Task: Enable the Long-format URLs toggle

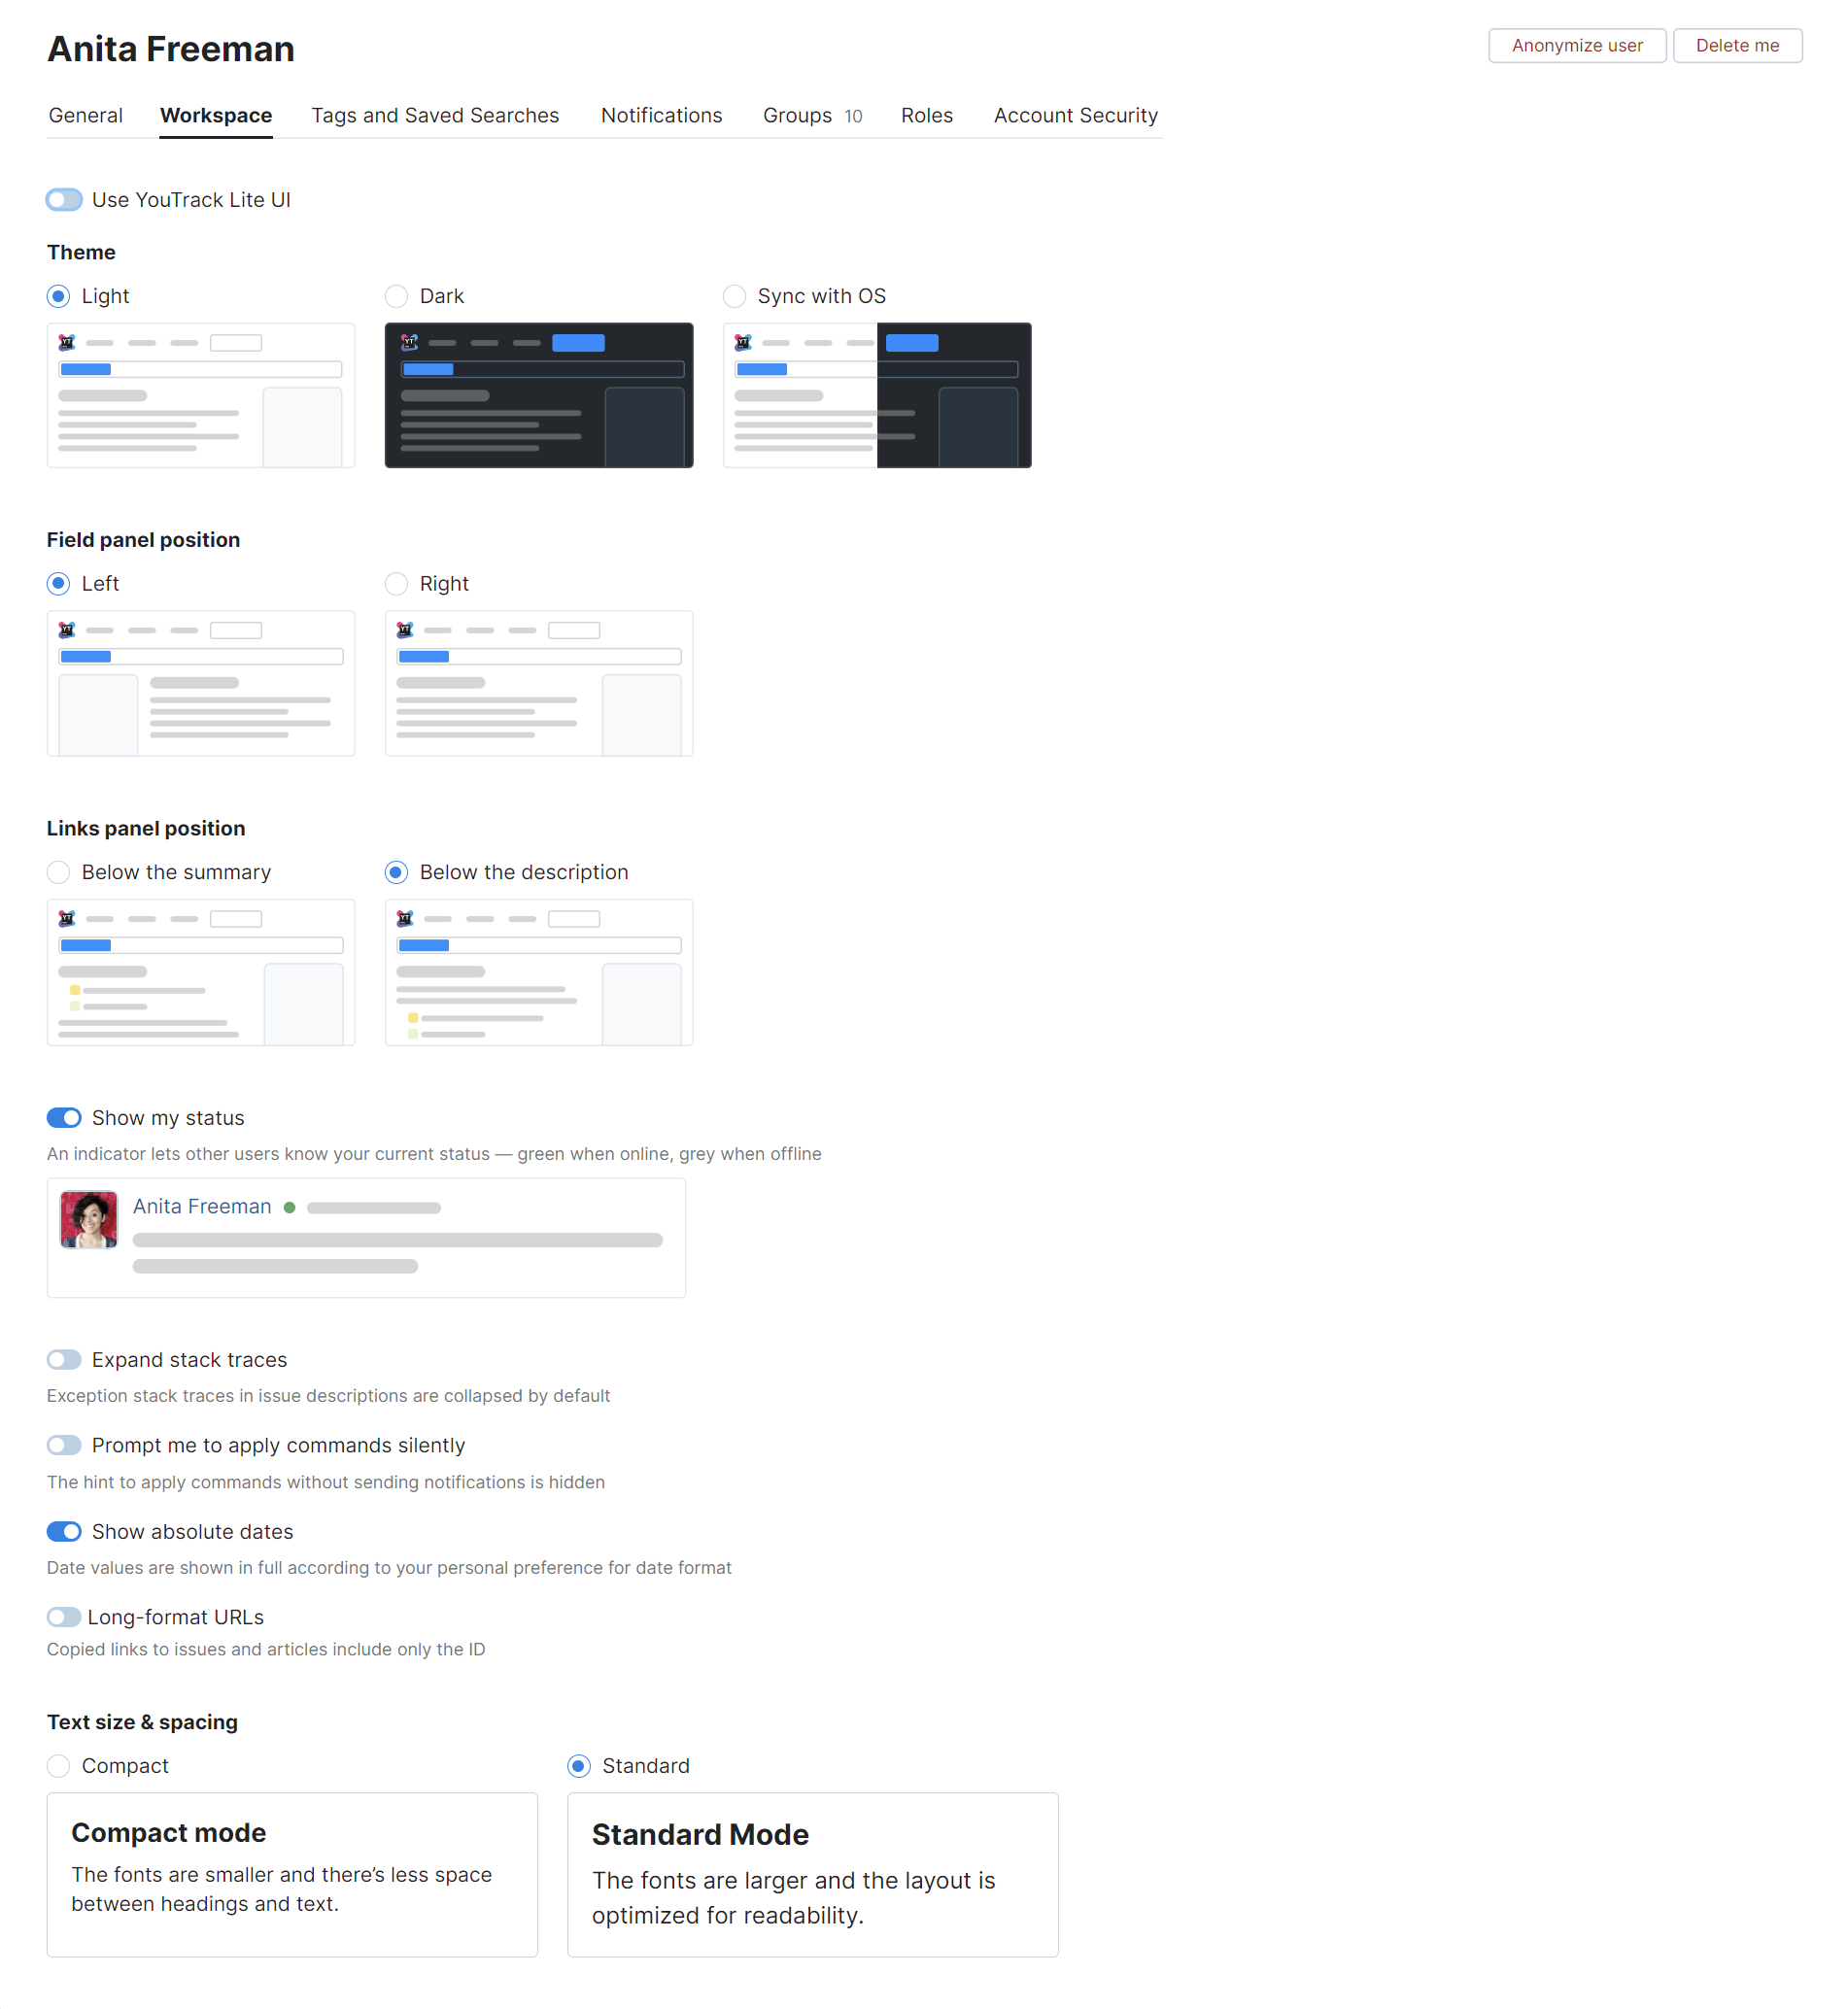Action: [x=64, y=1616]
